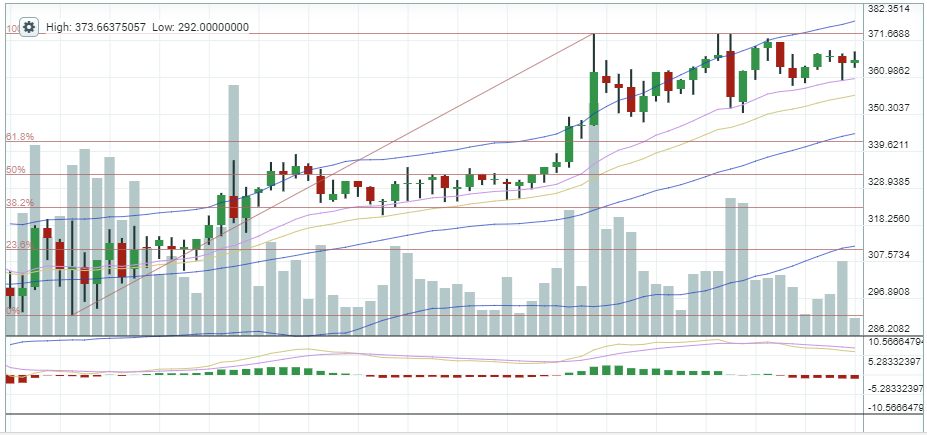Pick the 318.2560 price axis label
This screenshot has width=927, height=435.
(888, 219)
